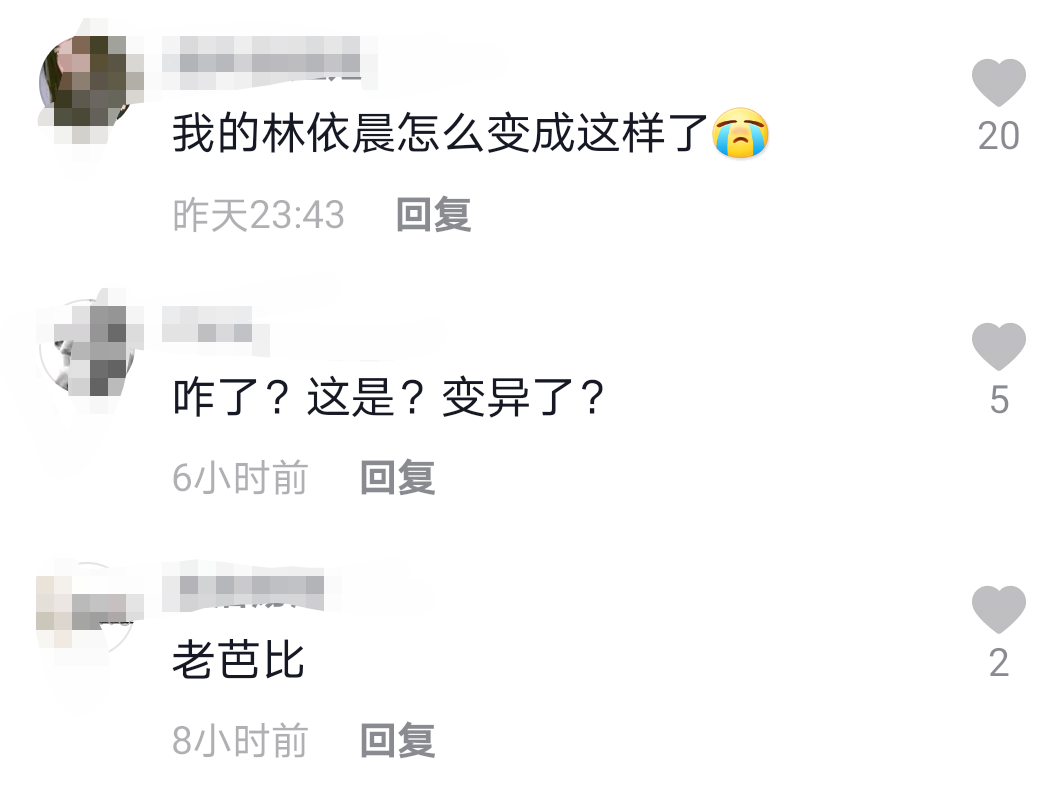Reply to the comment posted 6小时前
This screenshot has width=1061, height=791.
point(397,477)
